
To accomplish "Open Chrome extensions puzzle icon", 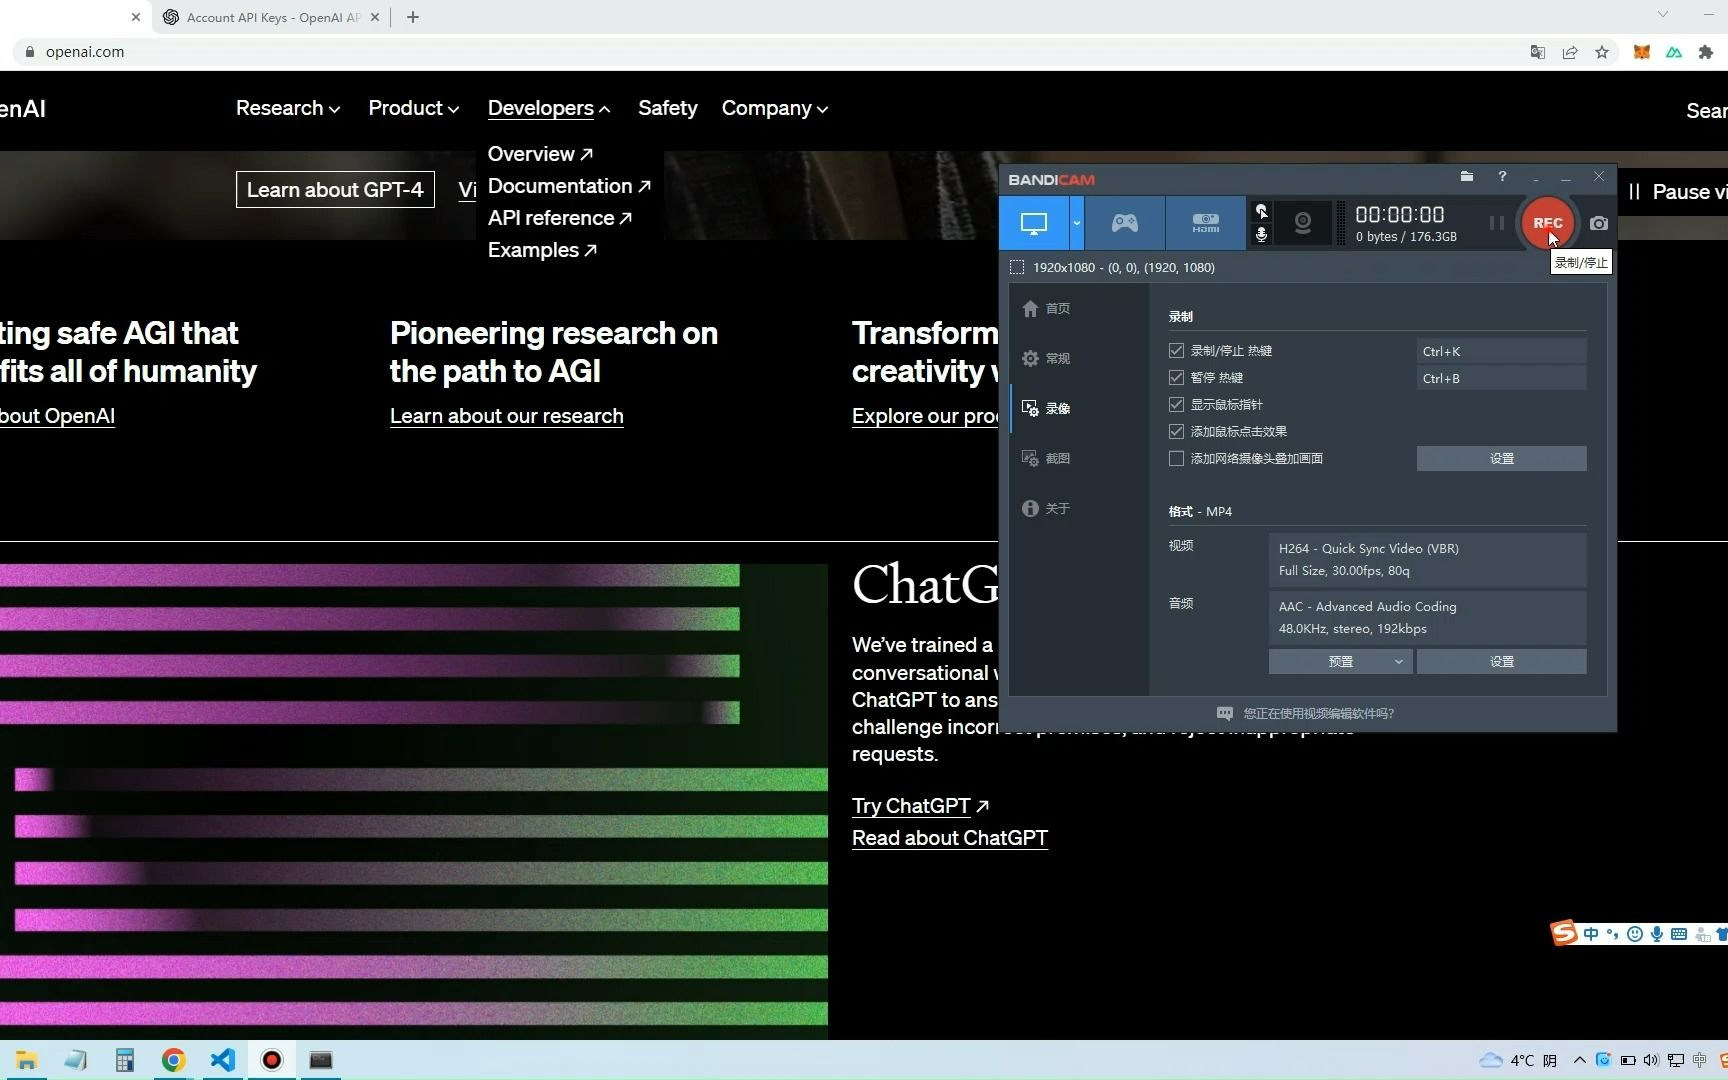I will (1706, 52).
